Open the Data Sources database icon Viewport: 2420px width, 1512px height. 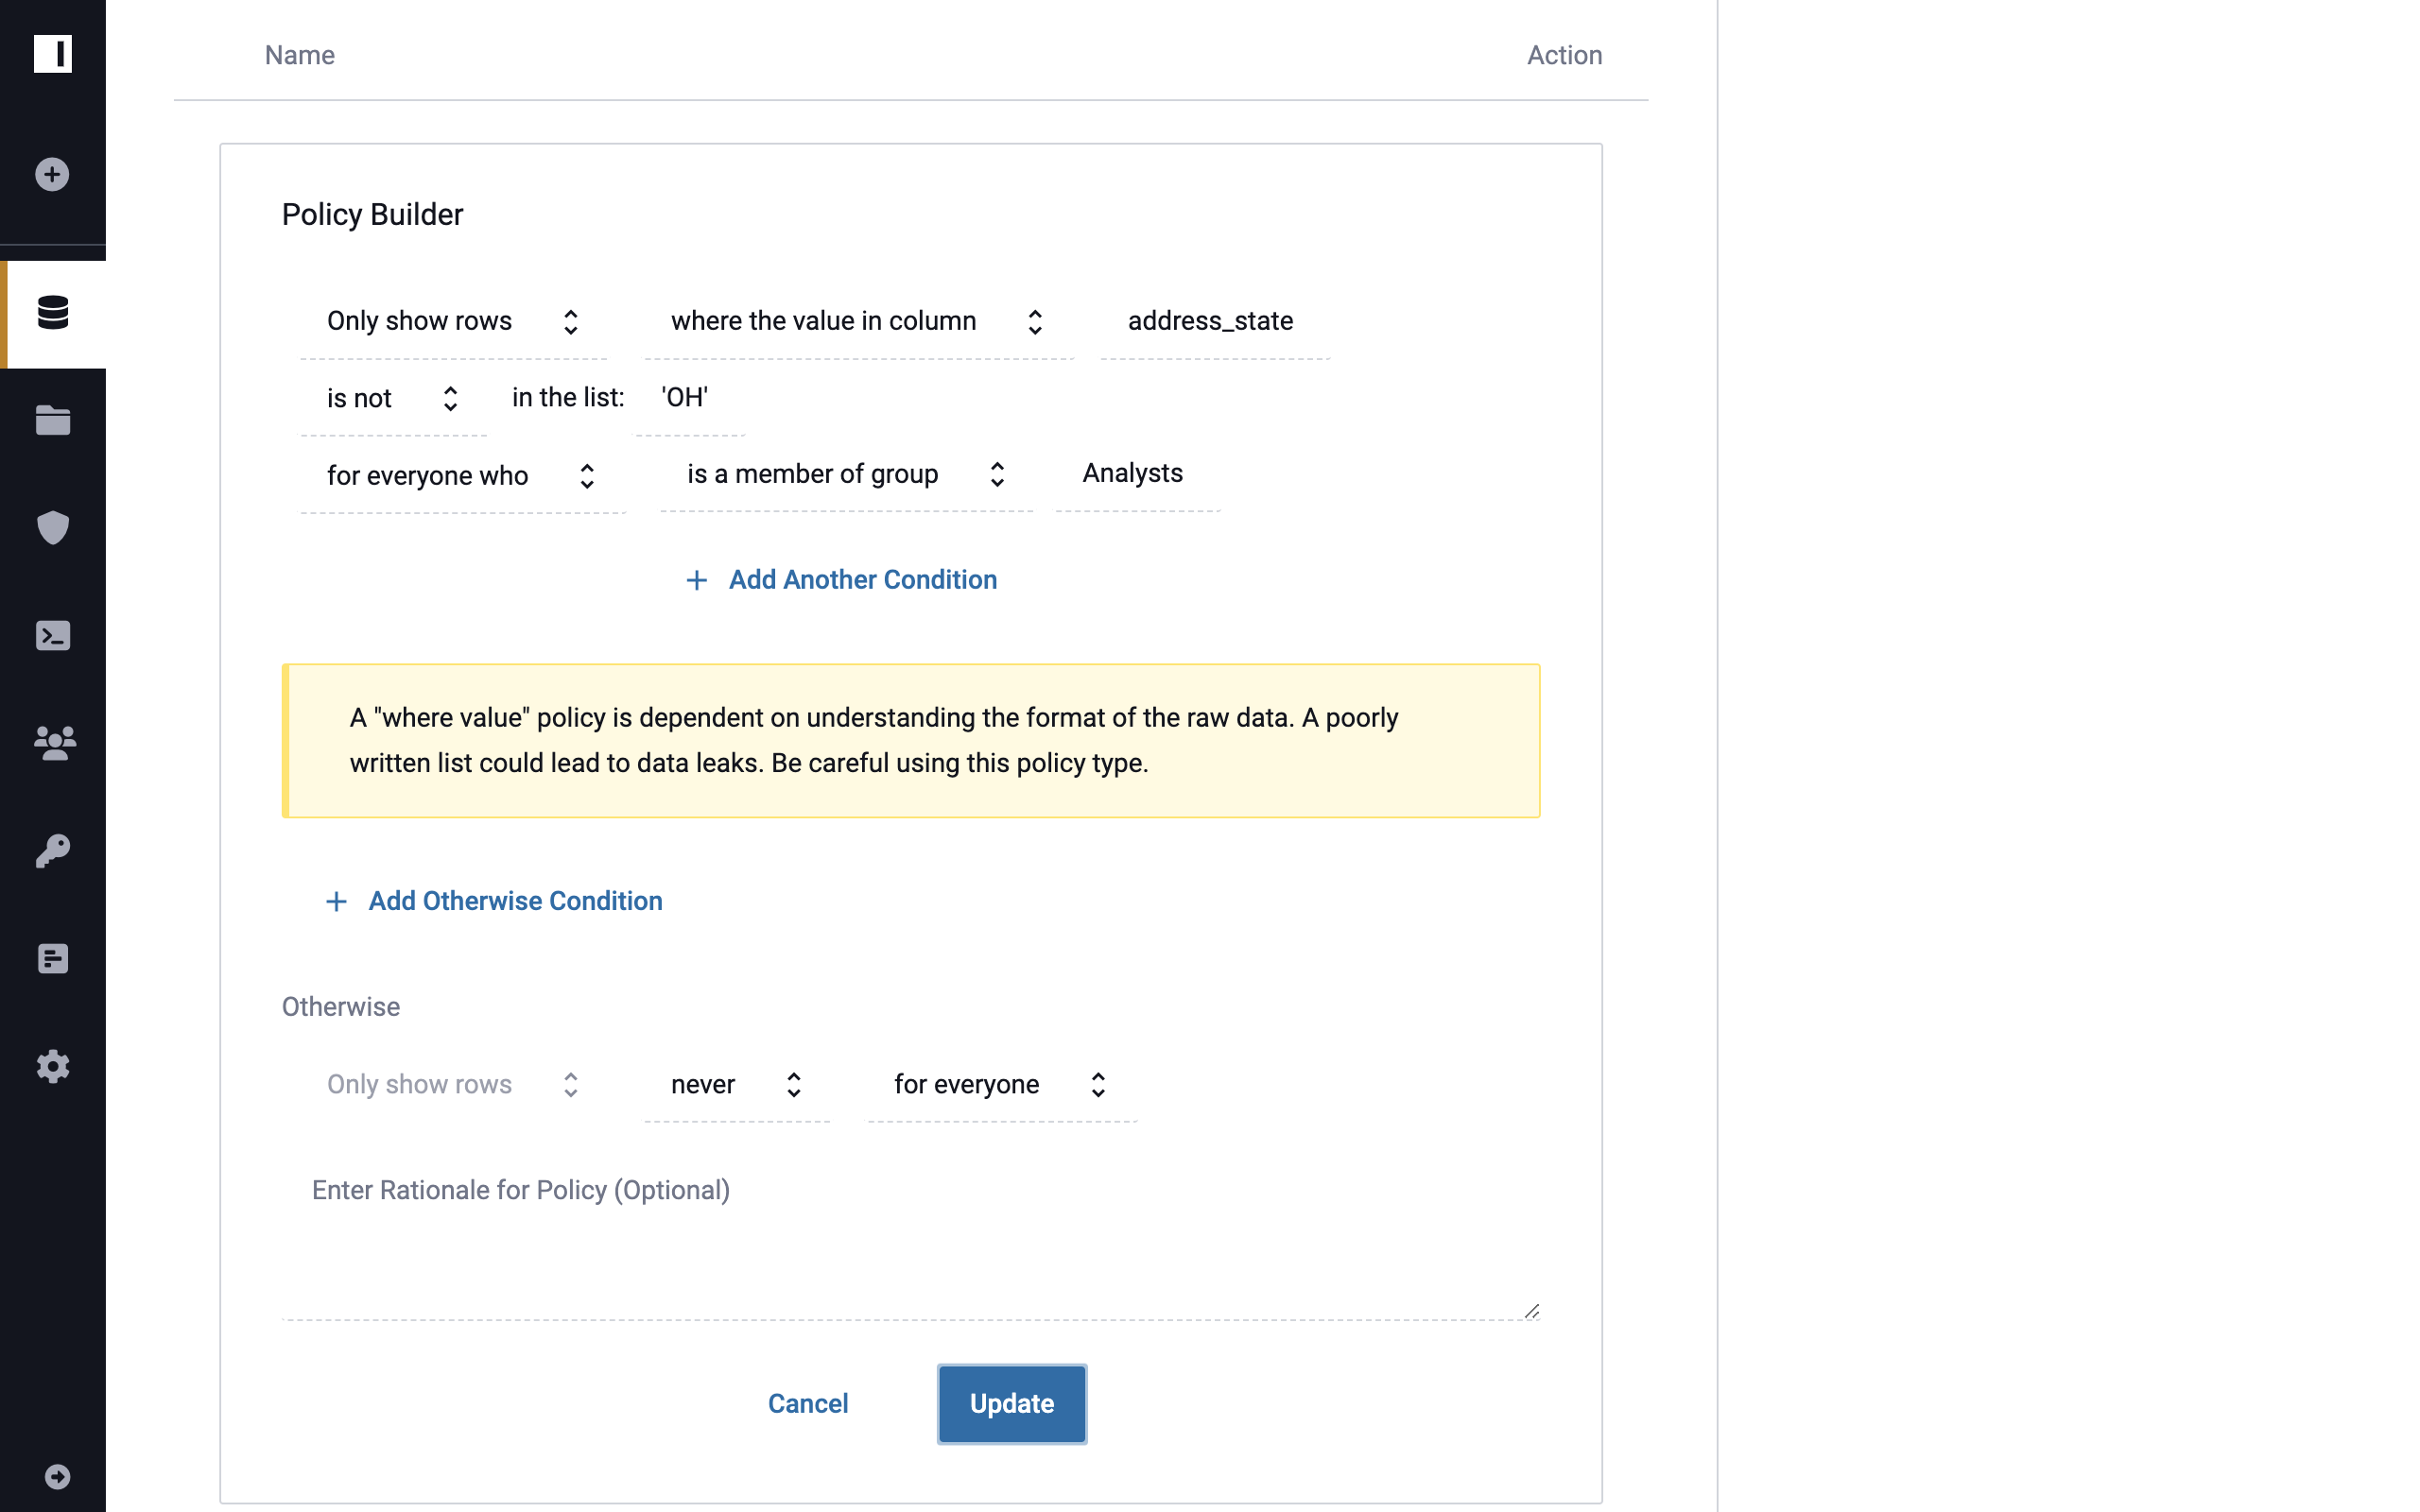(x=53, y=313)
